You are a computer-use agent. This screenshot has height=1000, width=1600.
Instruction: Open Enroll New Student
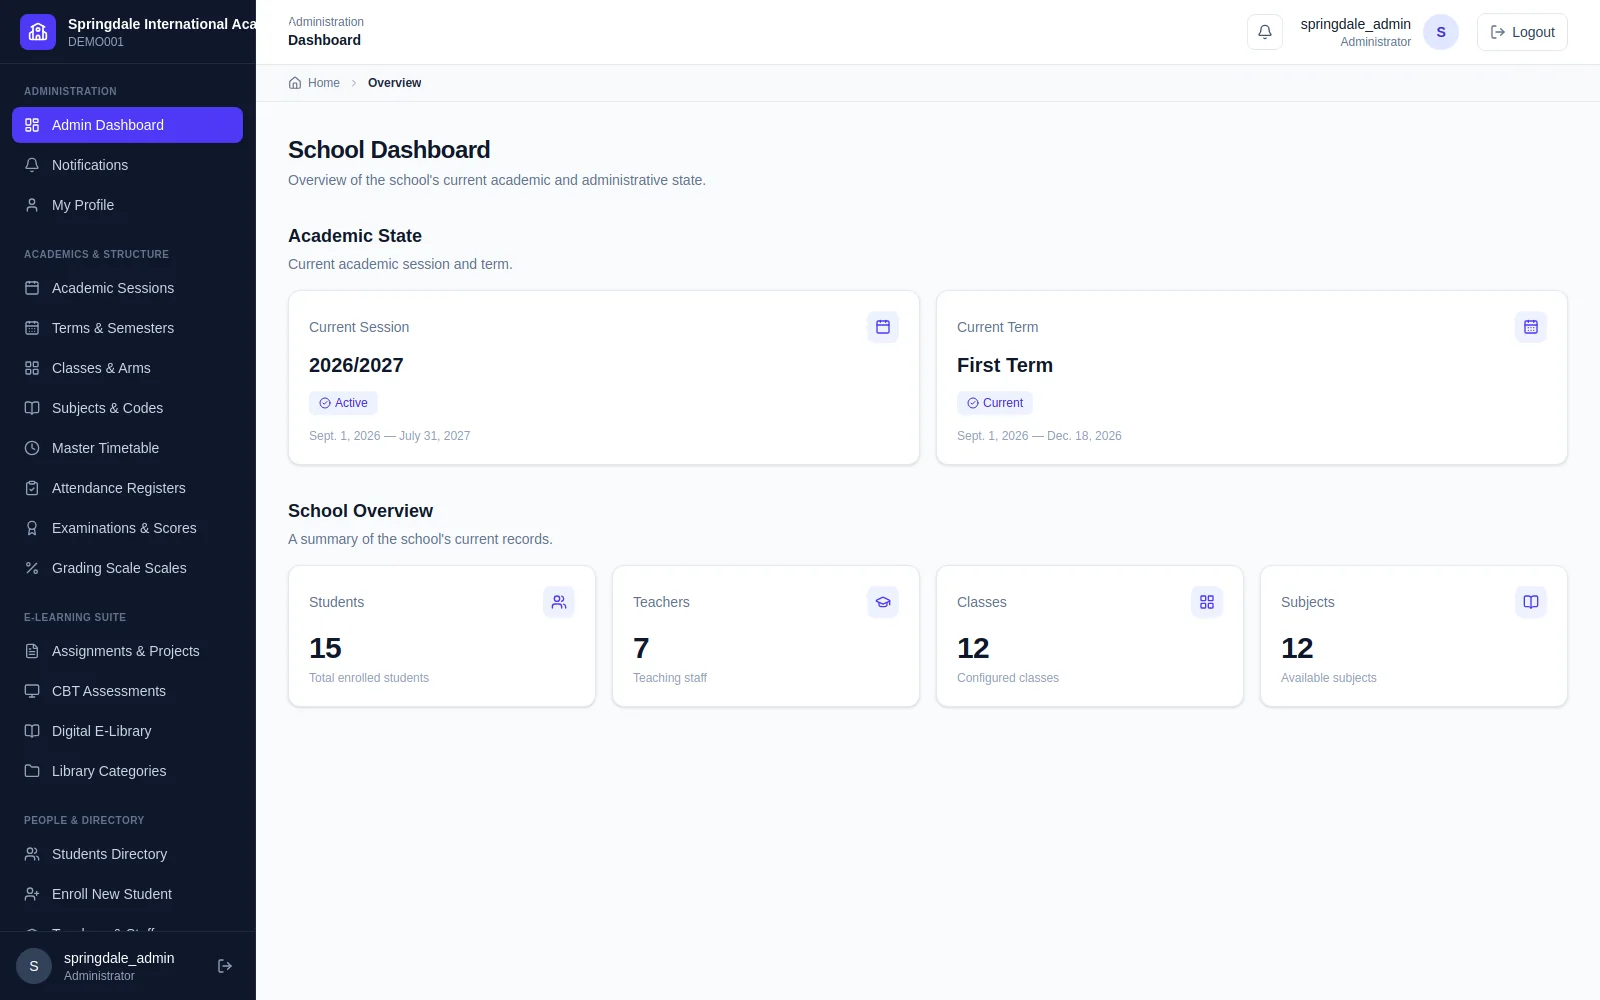(x=127, y=894)
